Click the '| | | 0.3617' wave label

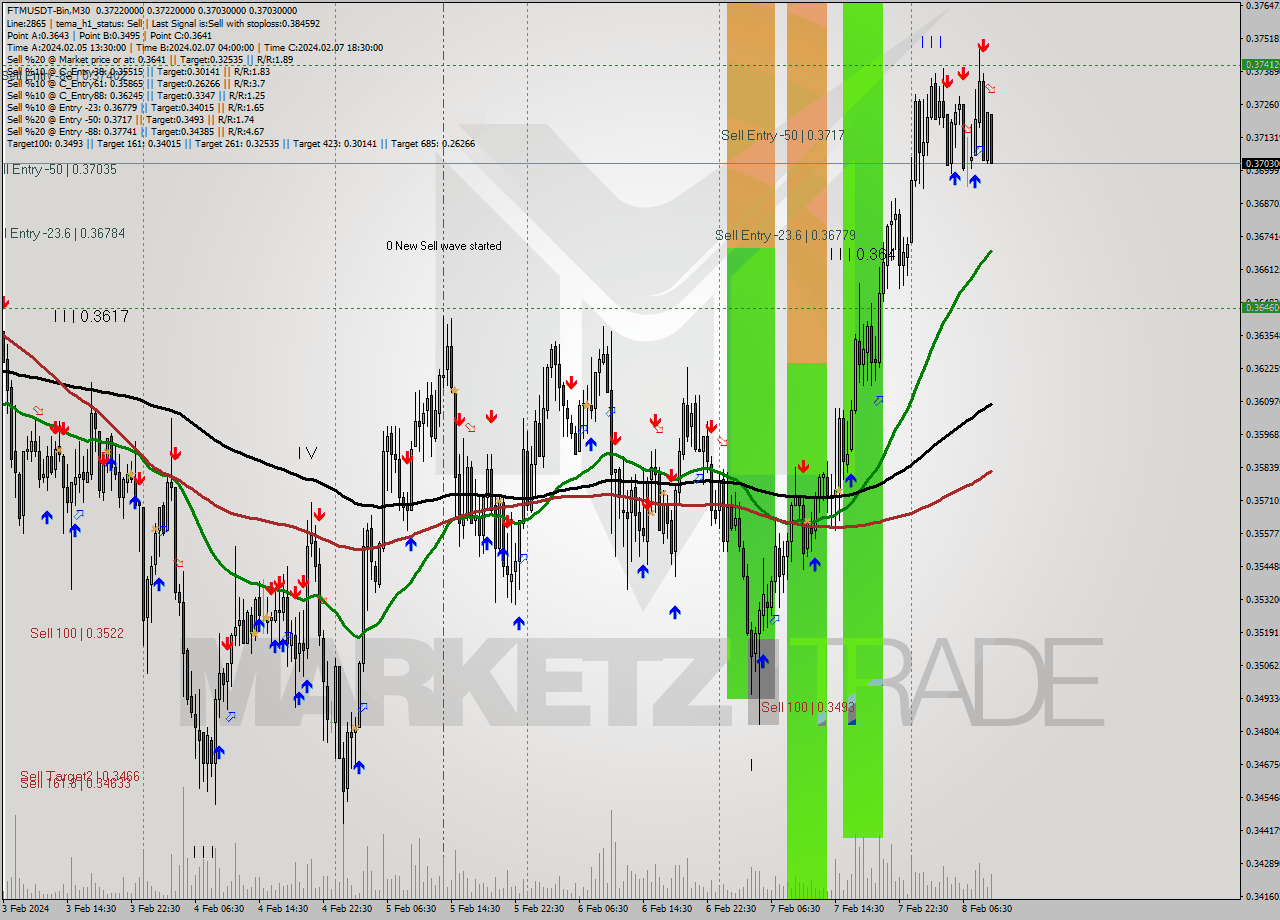pyautogui.click(x=91, y=316)
